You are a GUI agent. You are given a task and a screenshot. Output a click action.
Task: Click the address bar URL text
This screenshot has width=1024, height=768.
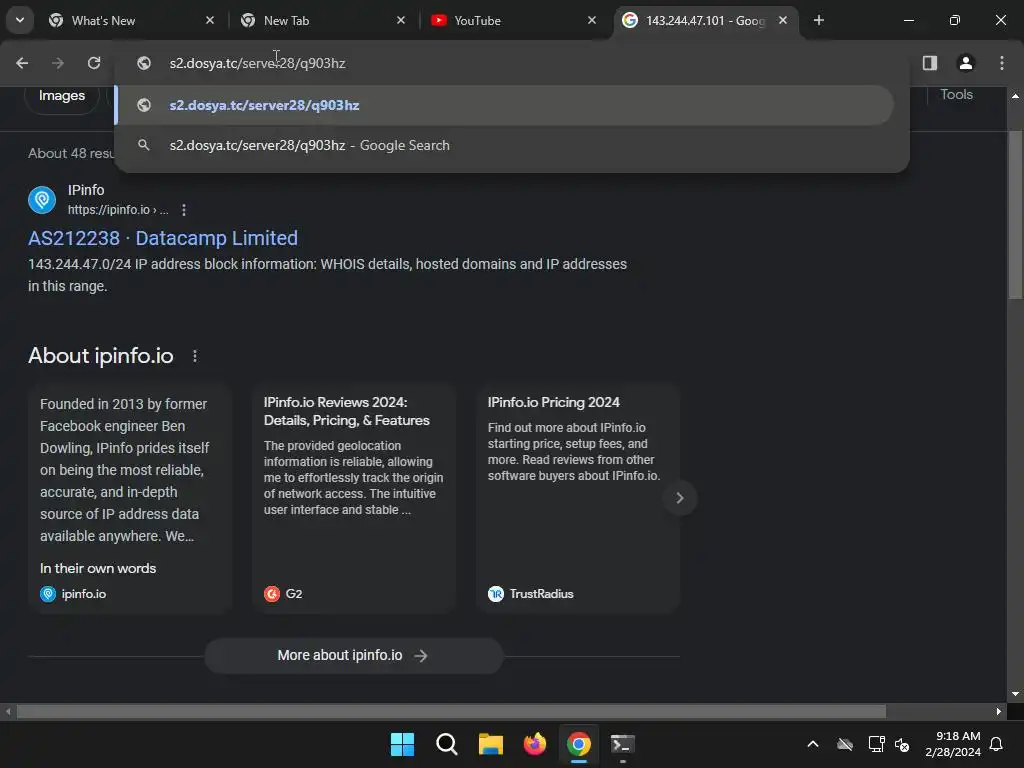pyautogui.click(x=257, y=63)
